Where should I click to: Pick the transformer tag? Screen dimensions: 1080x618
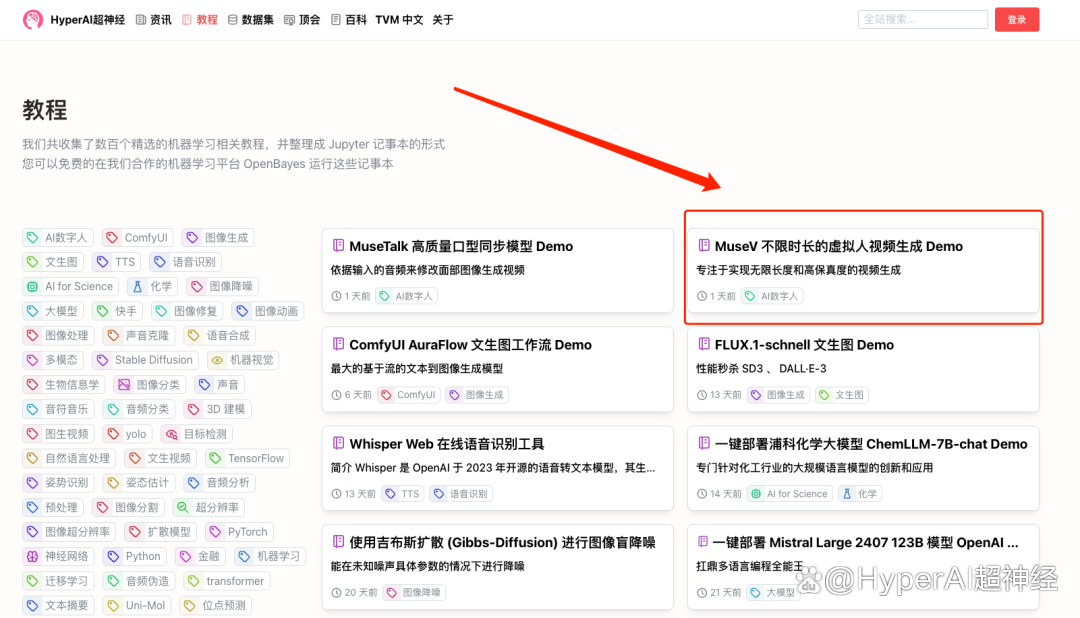227,581
